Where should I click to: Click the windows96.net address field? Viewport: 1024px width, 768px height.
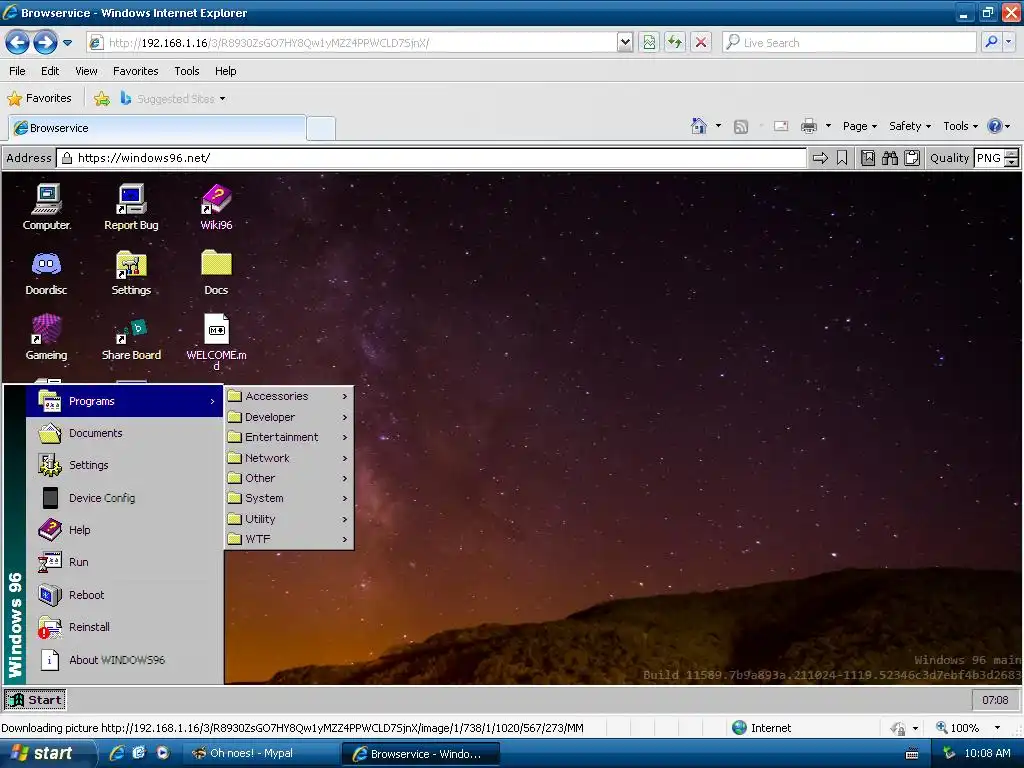click(x=432, y=158)
